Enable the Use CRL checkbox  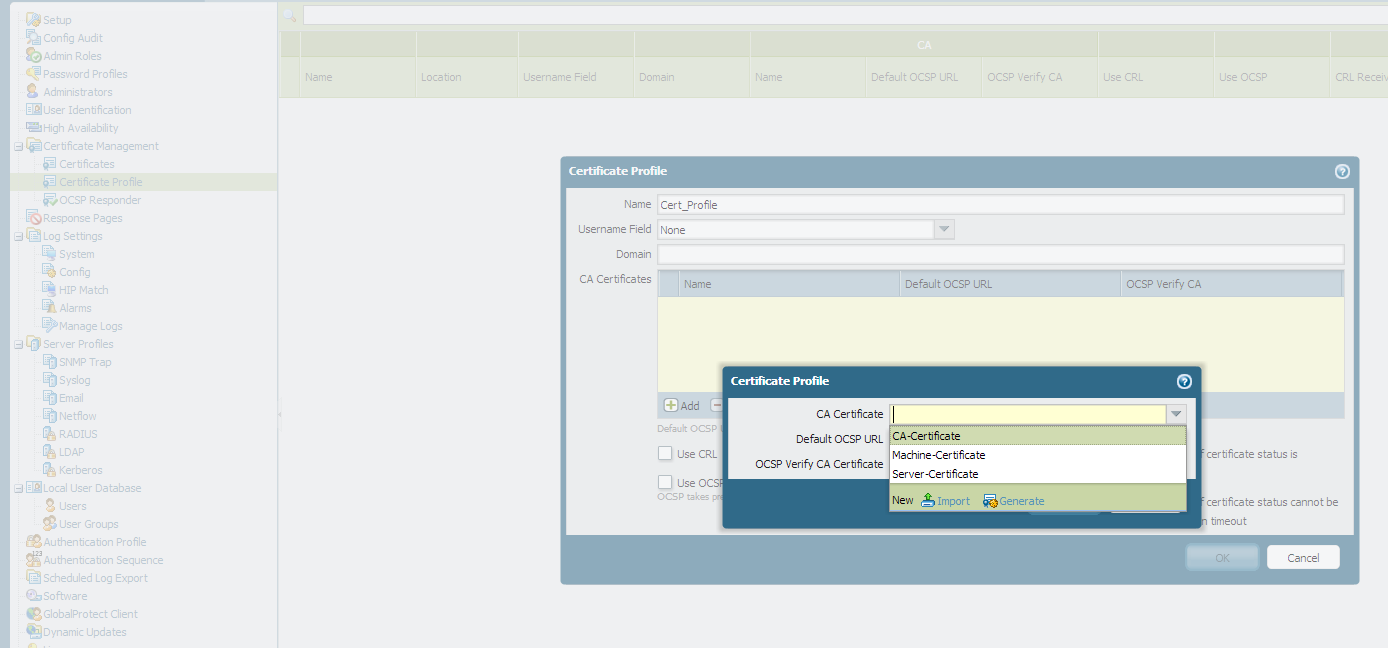pos(665,454)
